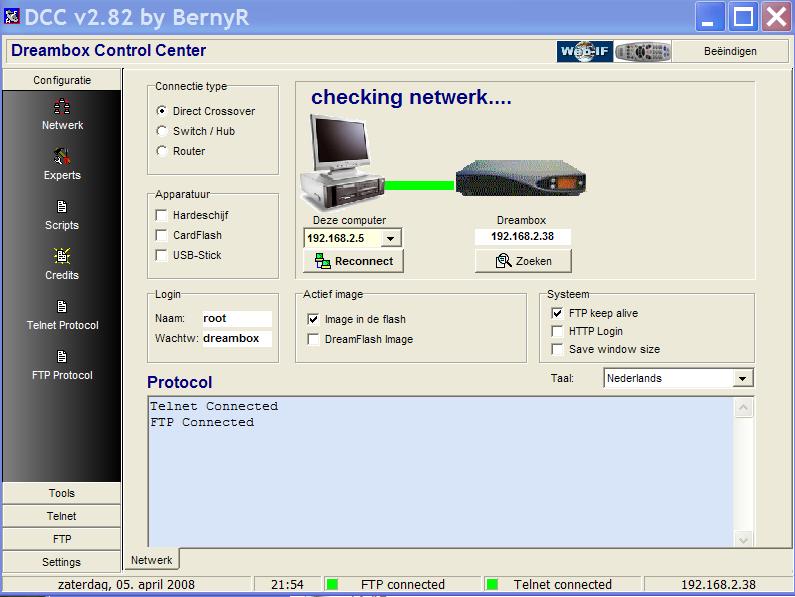The height and width of the screenshot is (597, 795).
Task: Click the desktop computer image
Action: coord(342,162)
